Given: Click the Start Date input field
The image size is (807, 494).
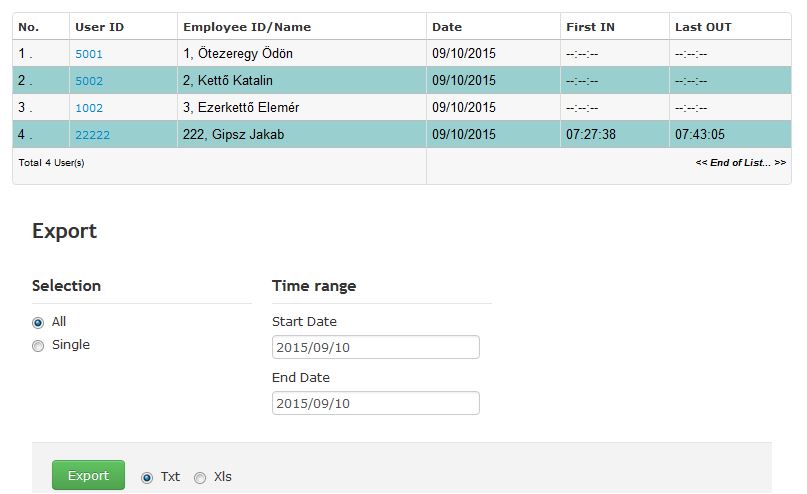Looking at the screenshot, I should tap(376, 347).
